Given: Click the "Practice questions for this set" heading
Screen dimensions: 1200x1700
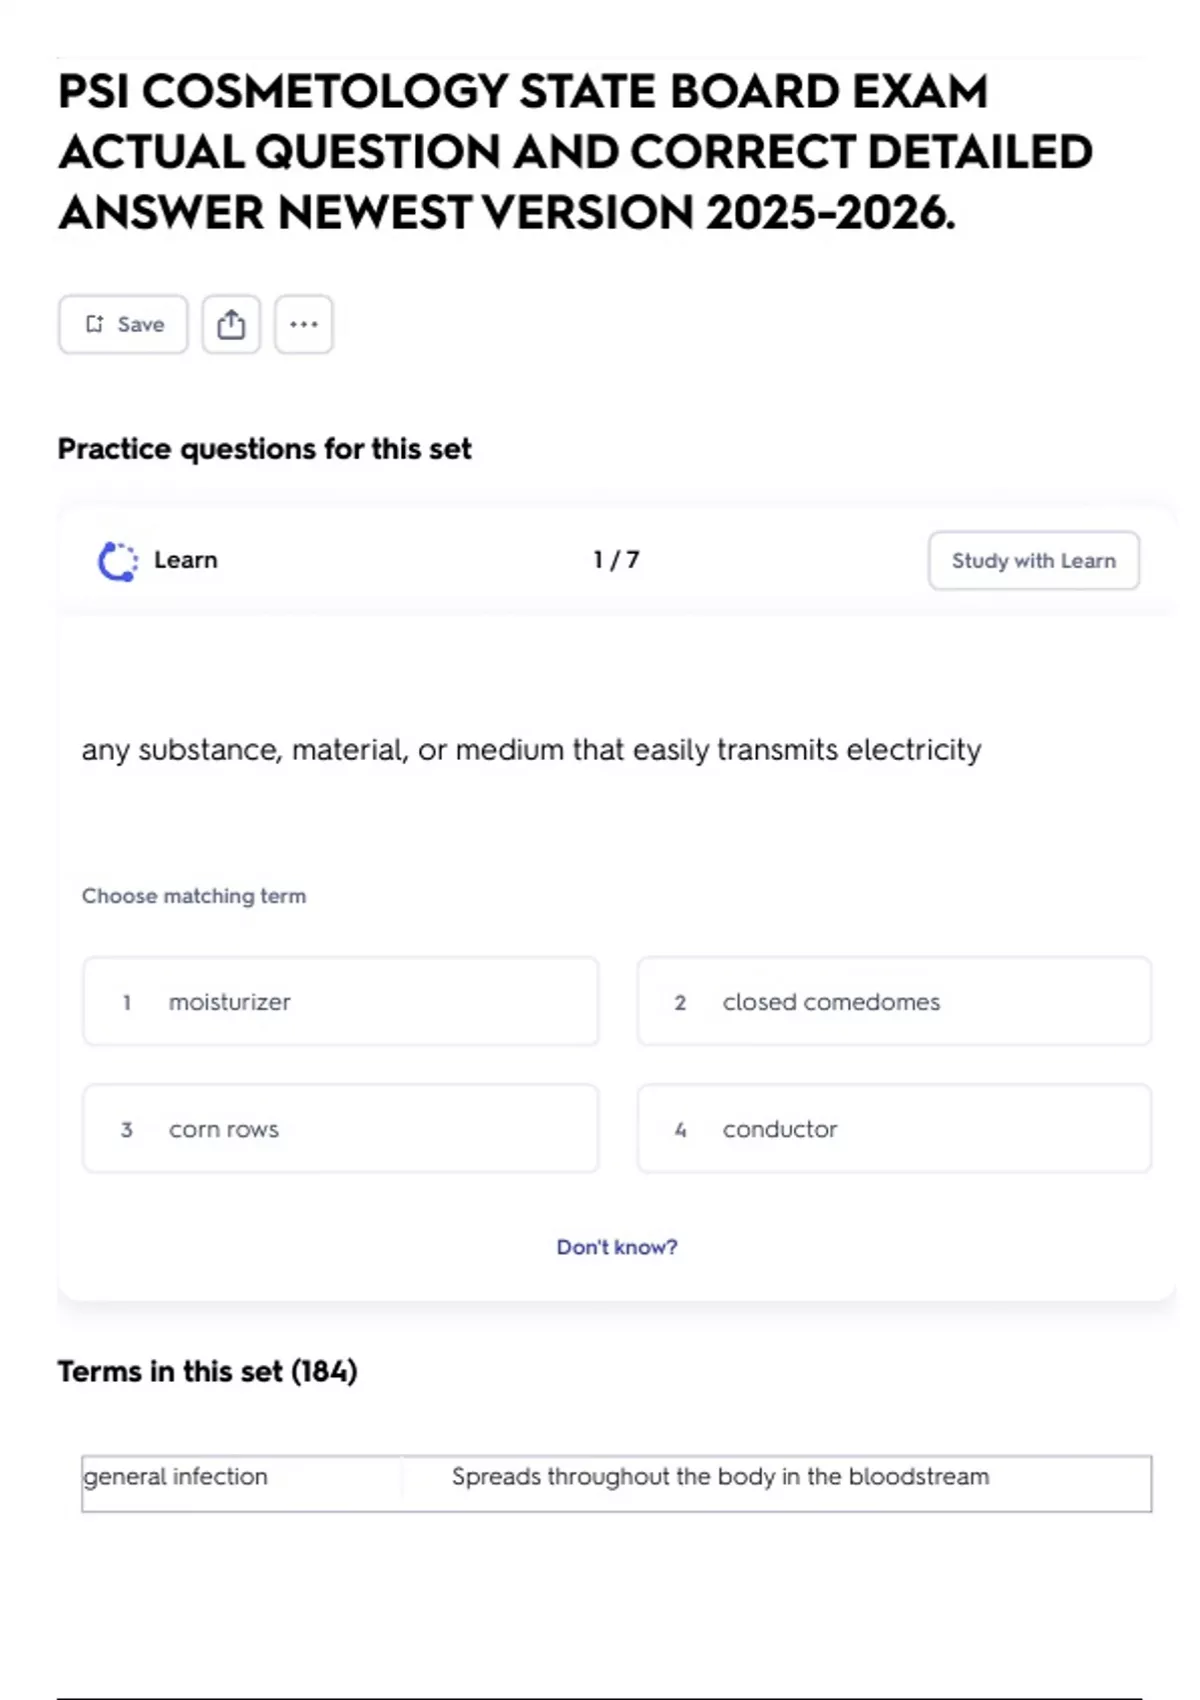Looking at the screenshot, I should tap(264, 449).
